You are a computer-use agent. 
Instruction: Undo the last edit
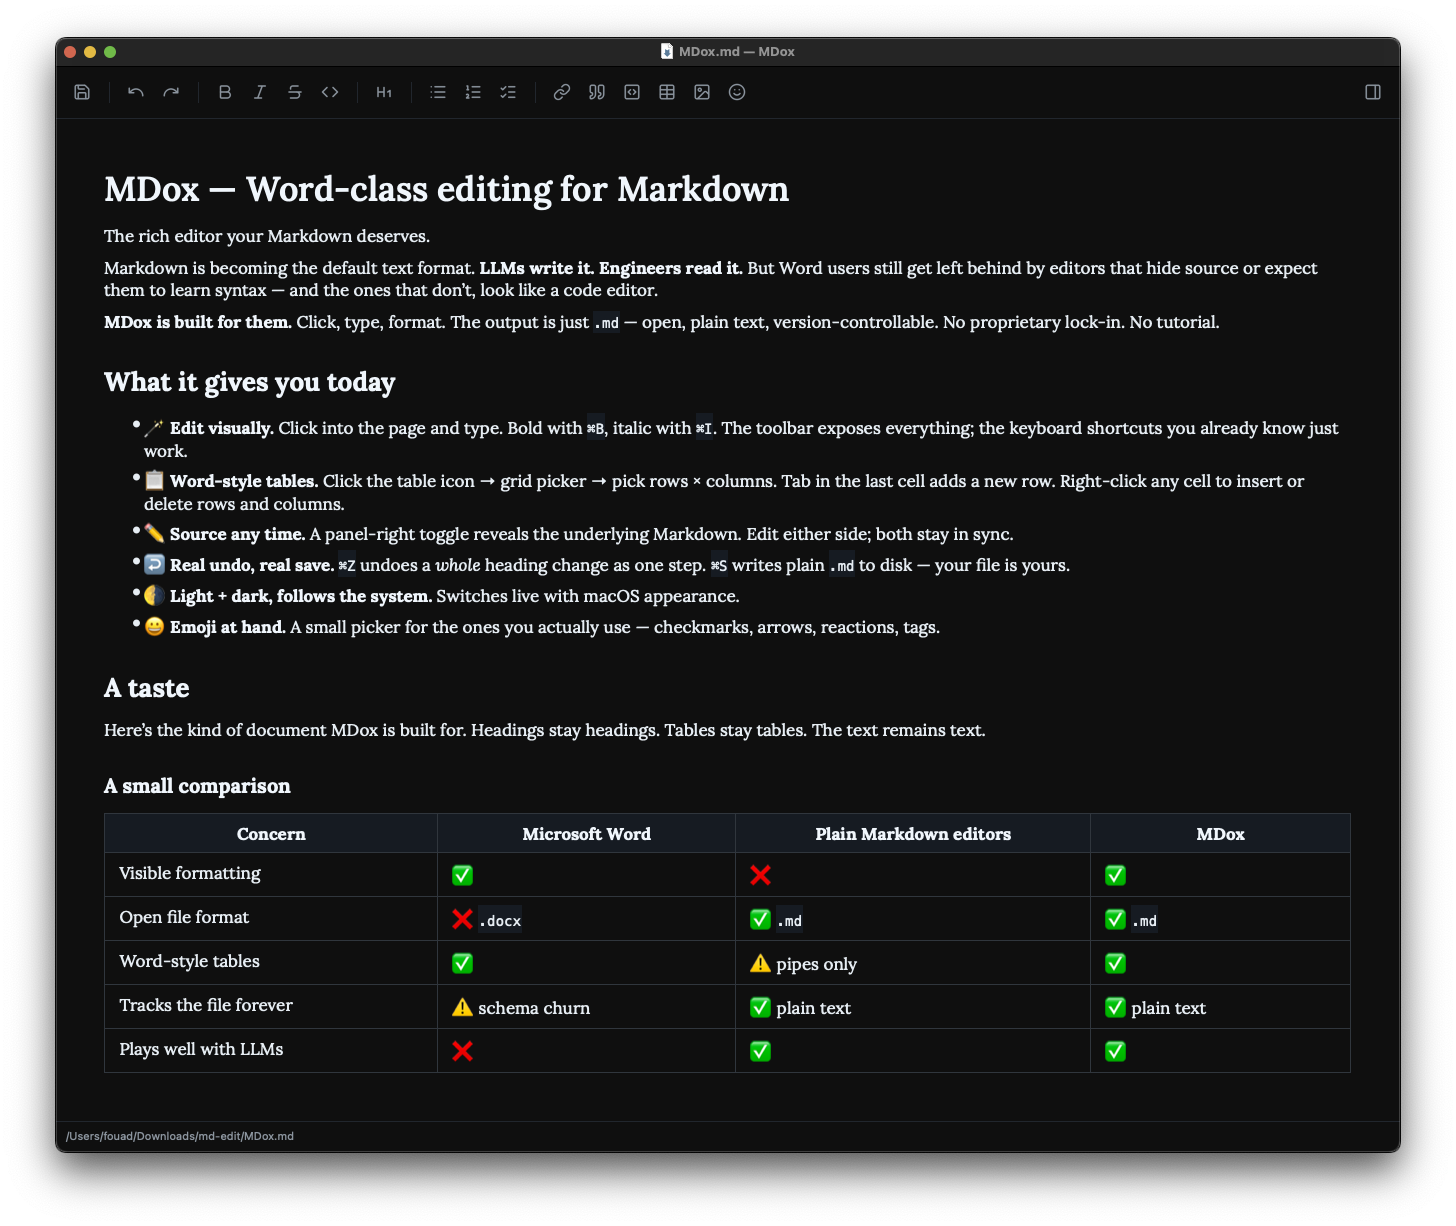136,92
